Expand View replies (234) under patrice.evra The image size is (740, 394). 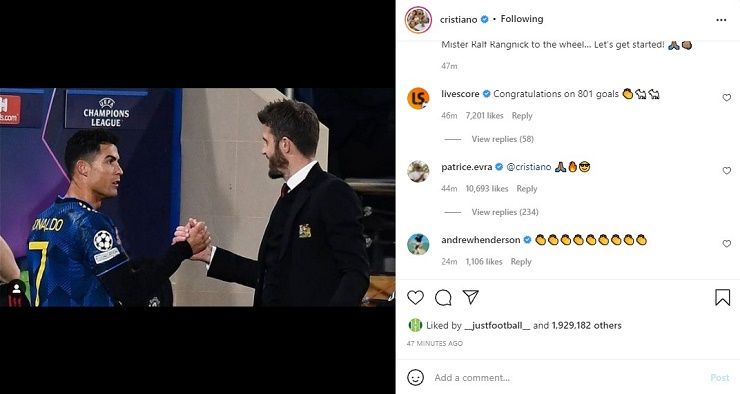click(x=505, y=212)
